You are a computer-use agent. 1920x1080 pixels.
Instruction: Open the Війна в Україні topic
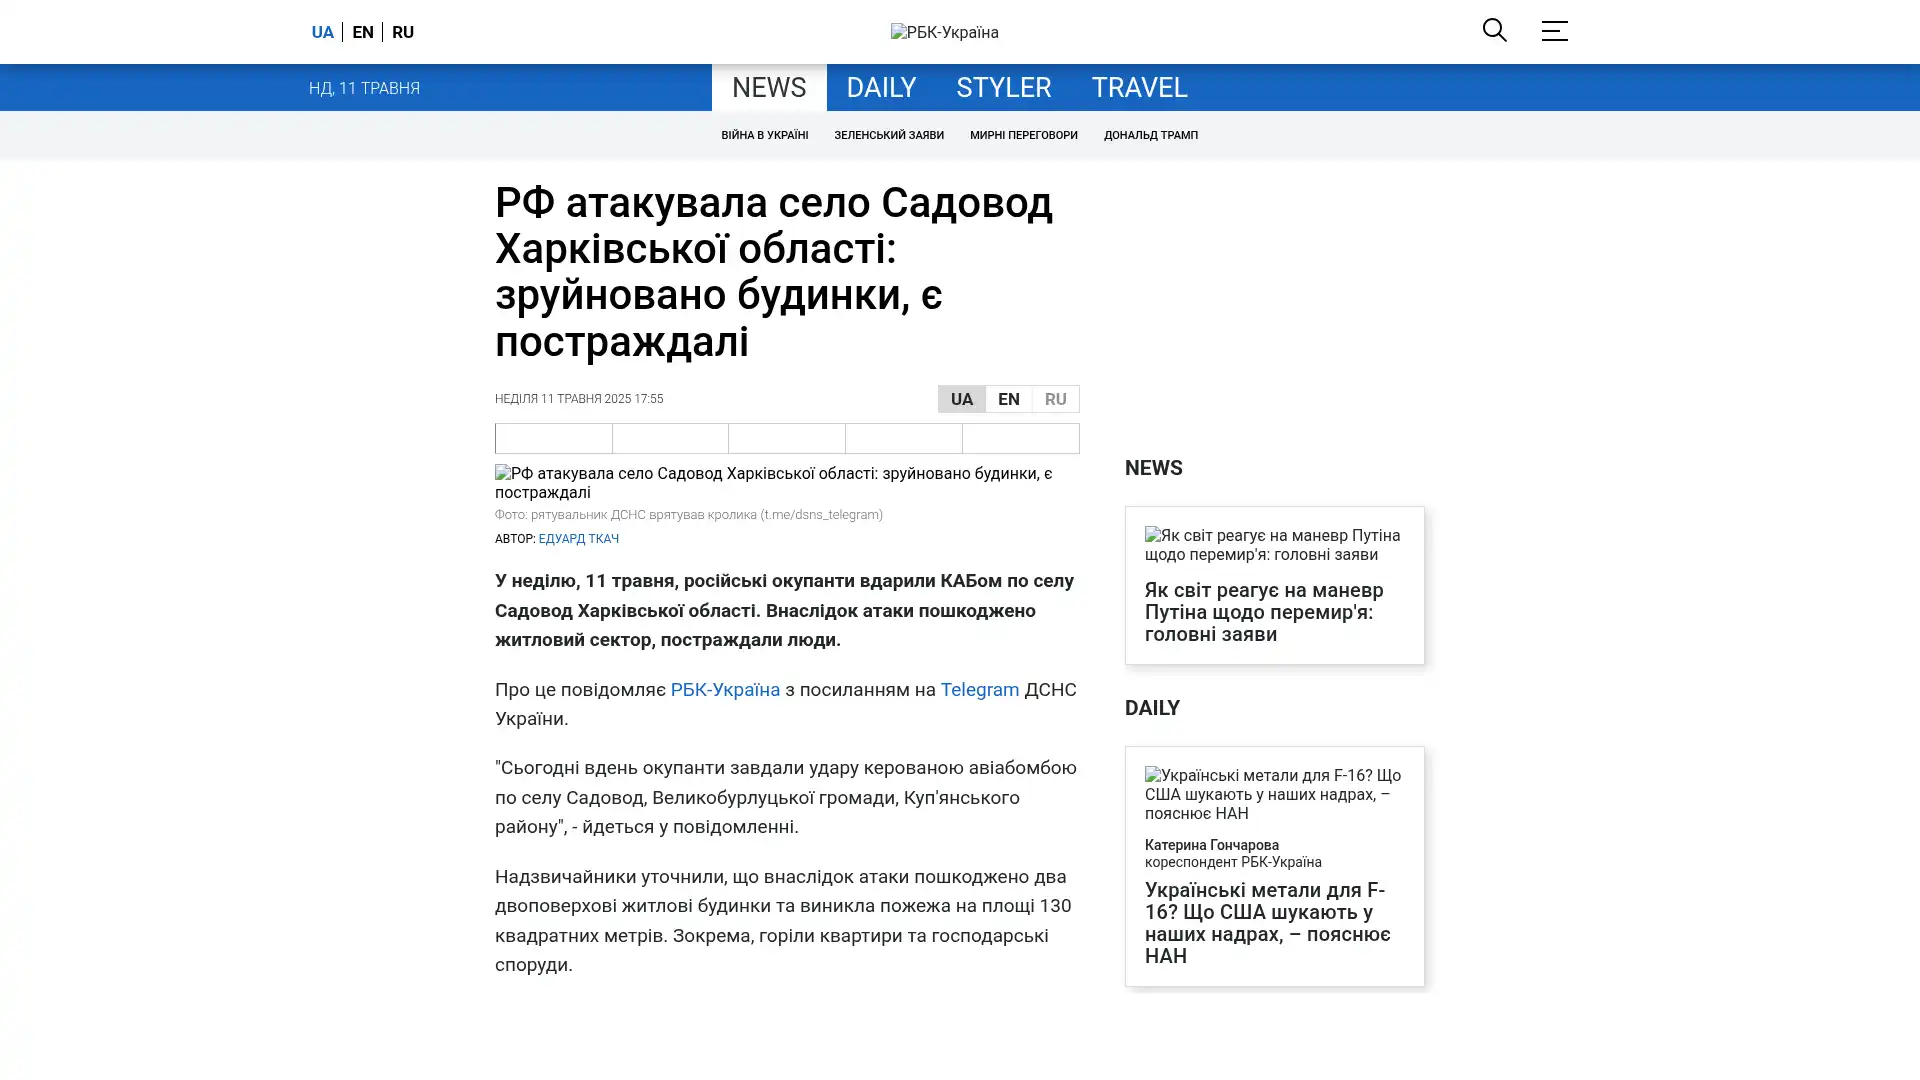[x=764, y=135]
